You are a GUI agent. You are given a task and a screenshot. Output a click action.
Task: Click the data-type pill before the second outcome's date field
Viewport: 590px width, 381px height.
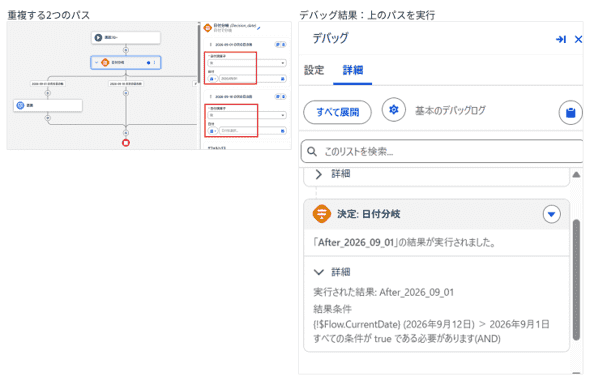(x=213, y=131)
